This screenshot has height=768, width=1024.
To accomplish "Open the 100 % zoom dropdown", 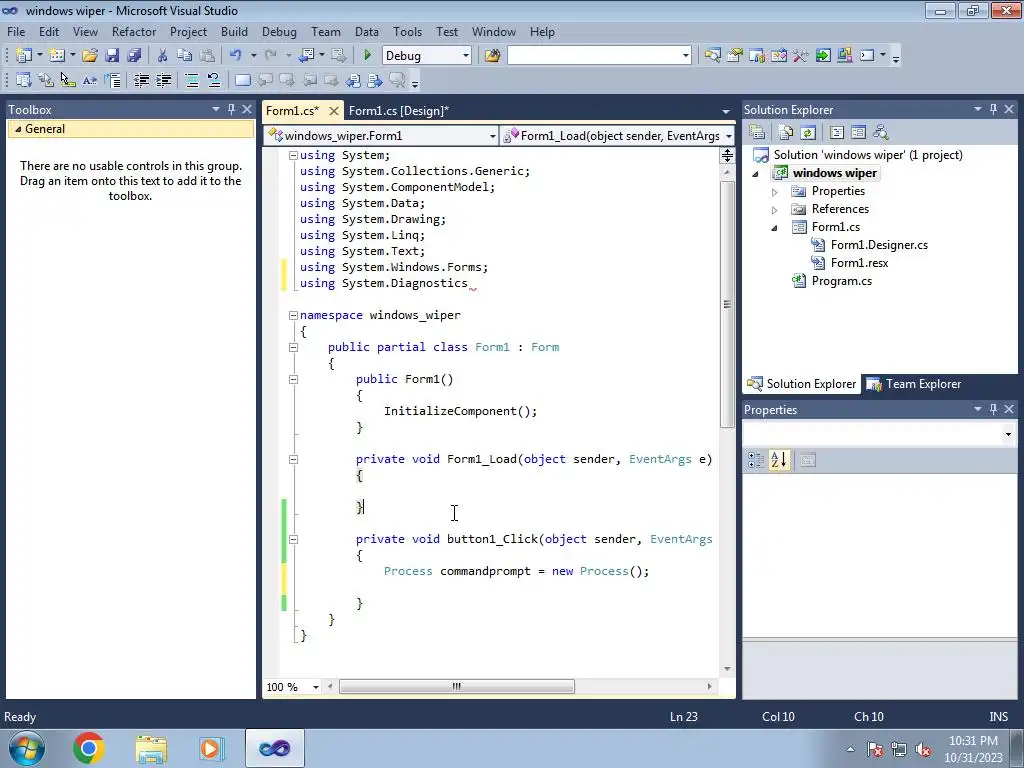I will (315, 687).
